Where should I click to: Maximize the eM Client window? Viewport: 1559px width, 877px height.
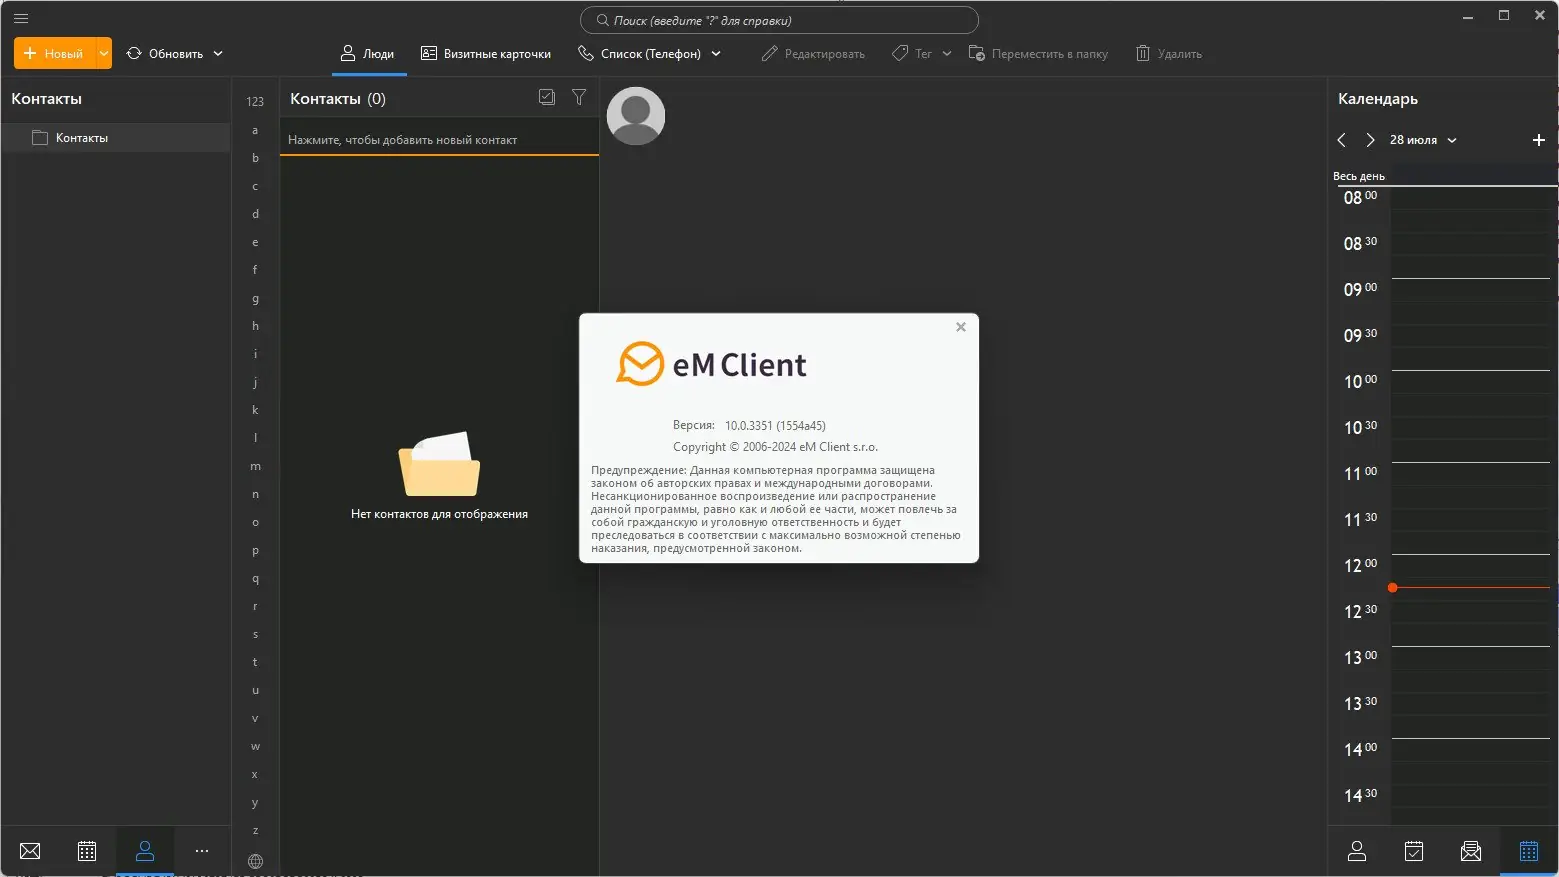[1504, 16]
